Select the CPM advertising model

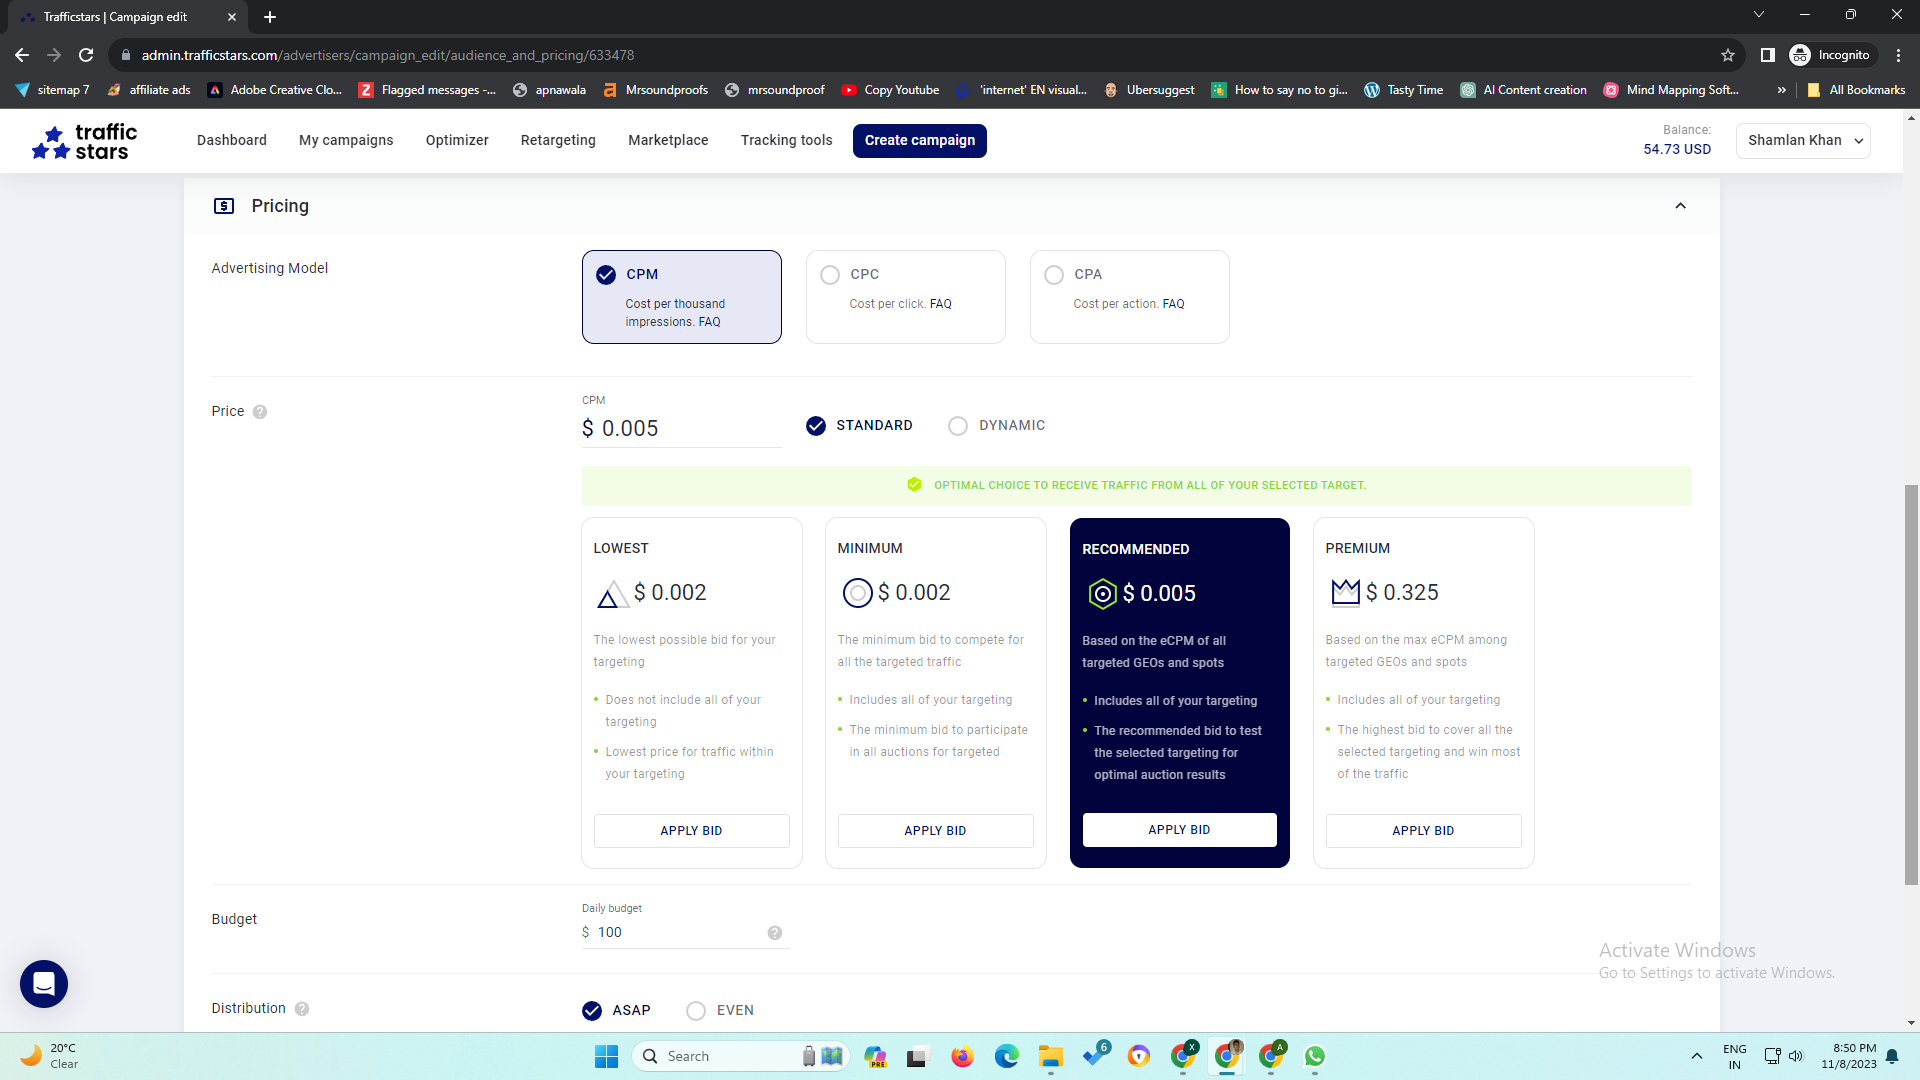(682, 297)
